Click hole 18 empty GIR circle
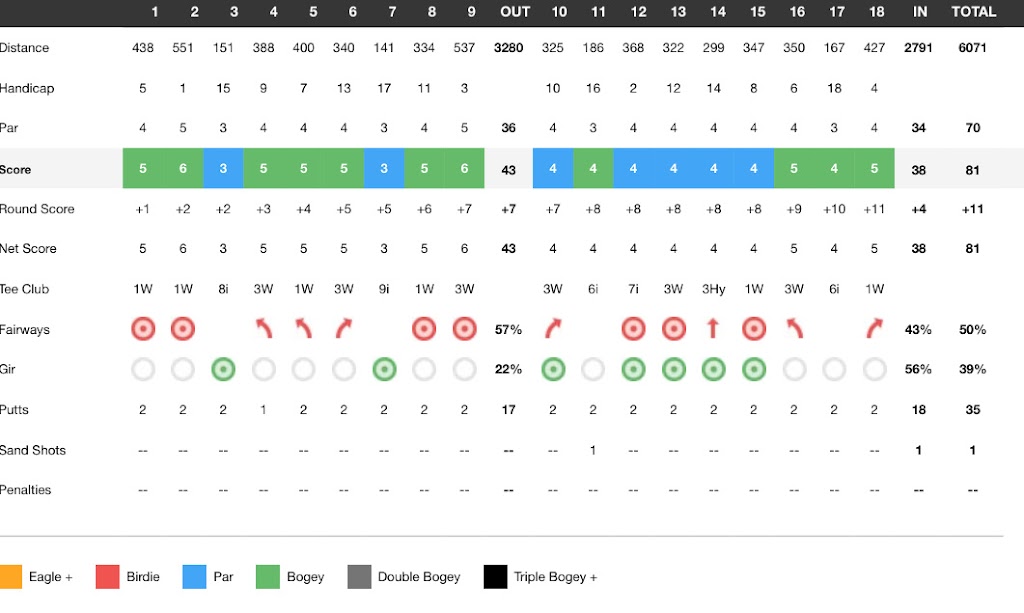 pyautogui.click(x=874, y=369)
